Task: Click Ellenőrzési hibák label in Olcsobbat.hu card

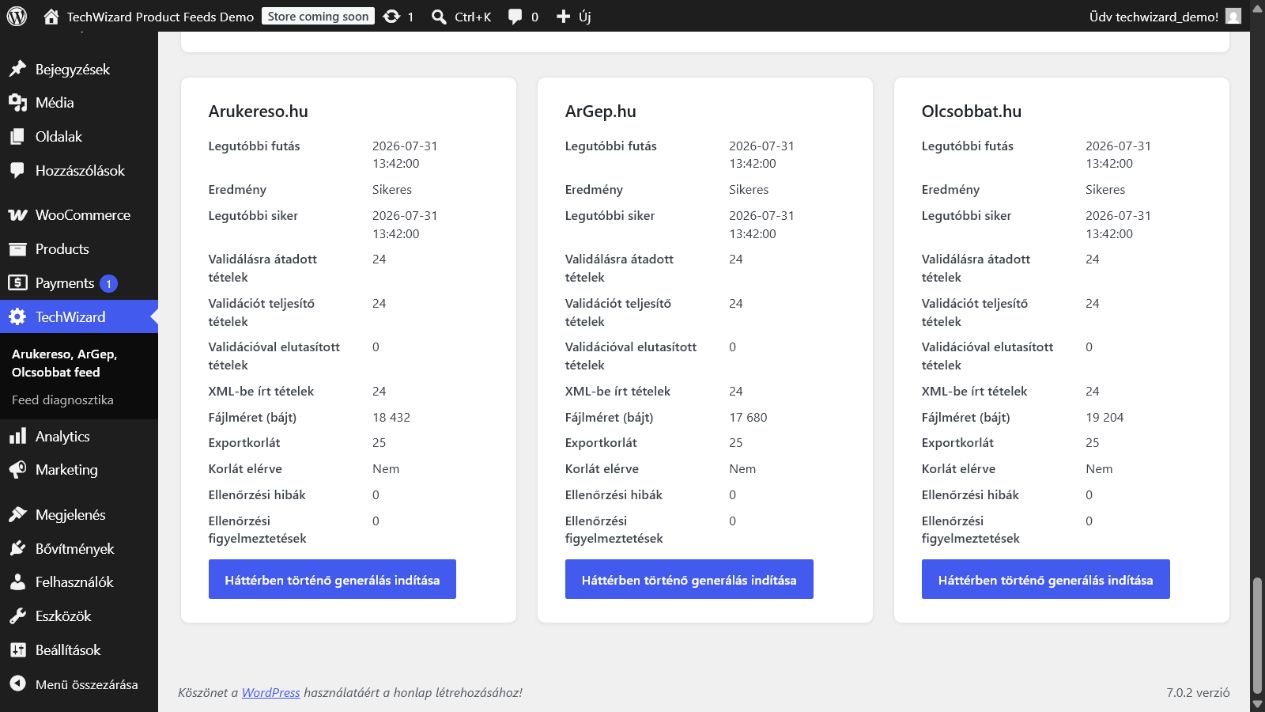Action: tap(970, 494)
